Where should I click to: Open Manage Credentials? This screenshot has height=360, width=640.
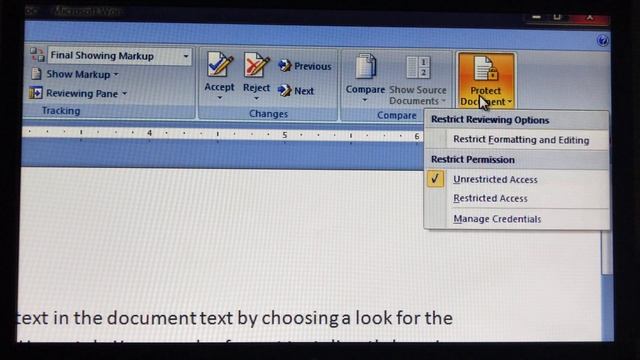click(517, 219)
